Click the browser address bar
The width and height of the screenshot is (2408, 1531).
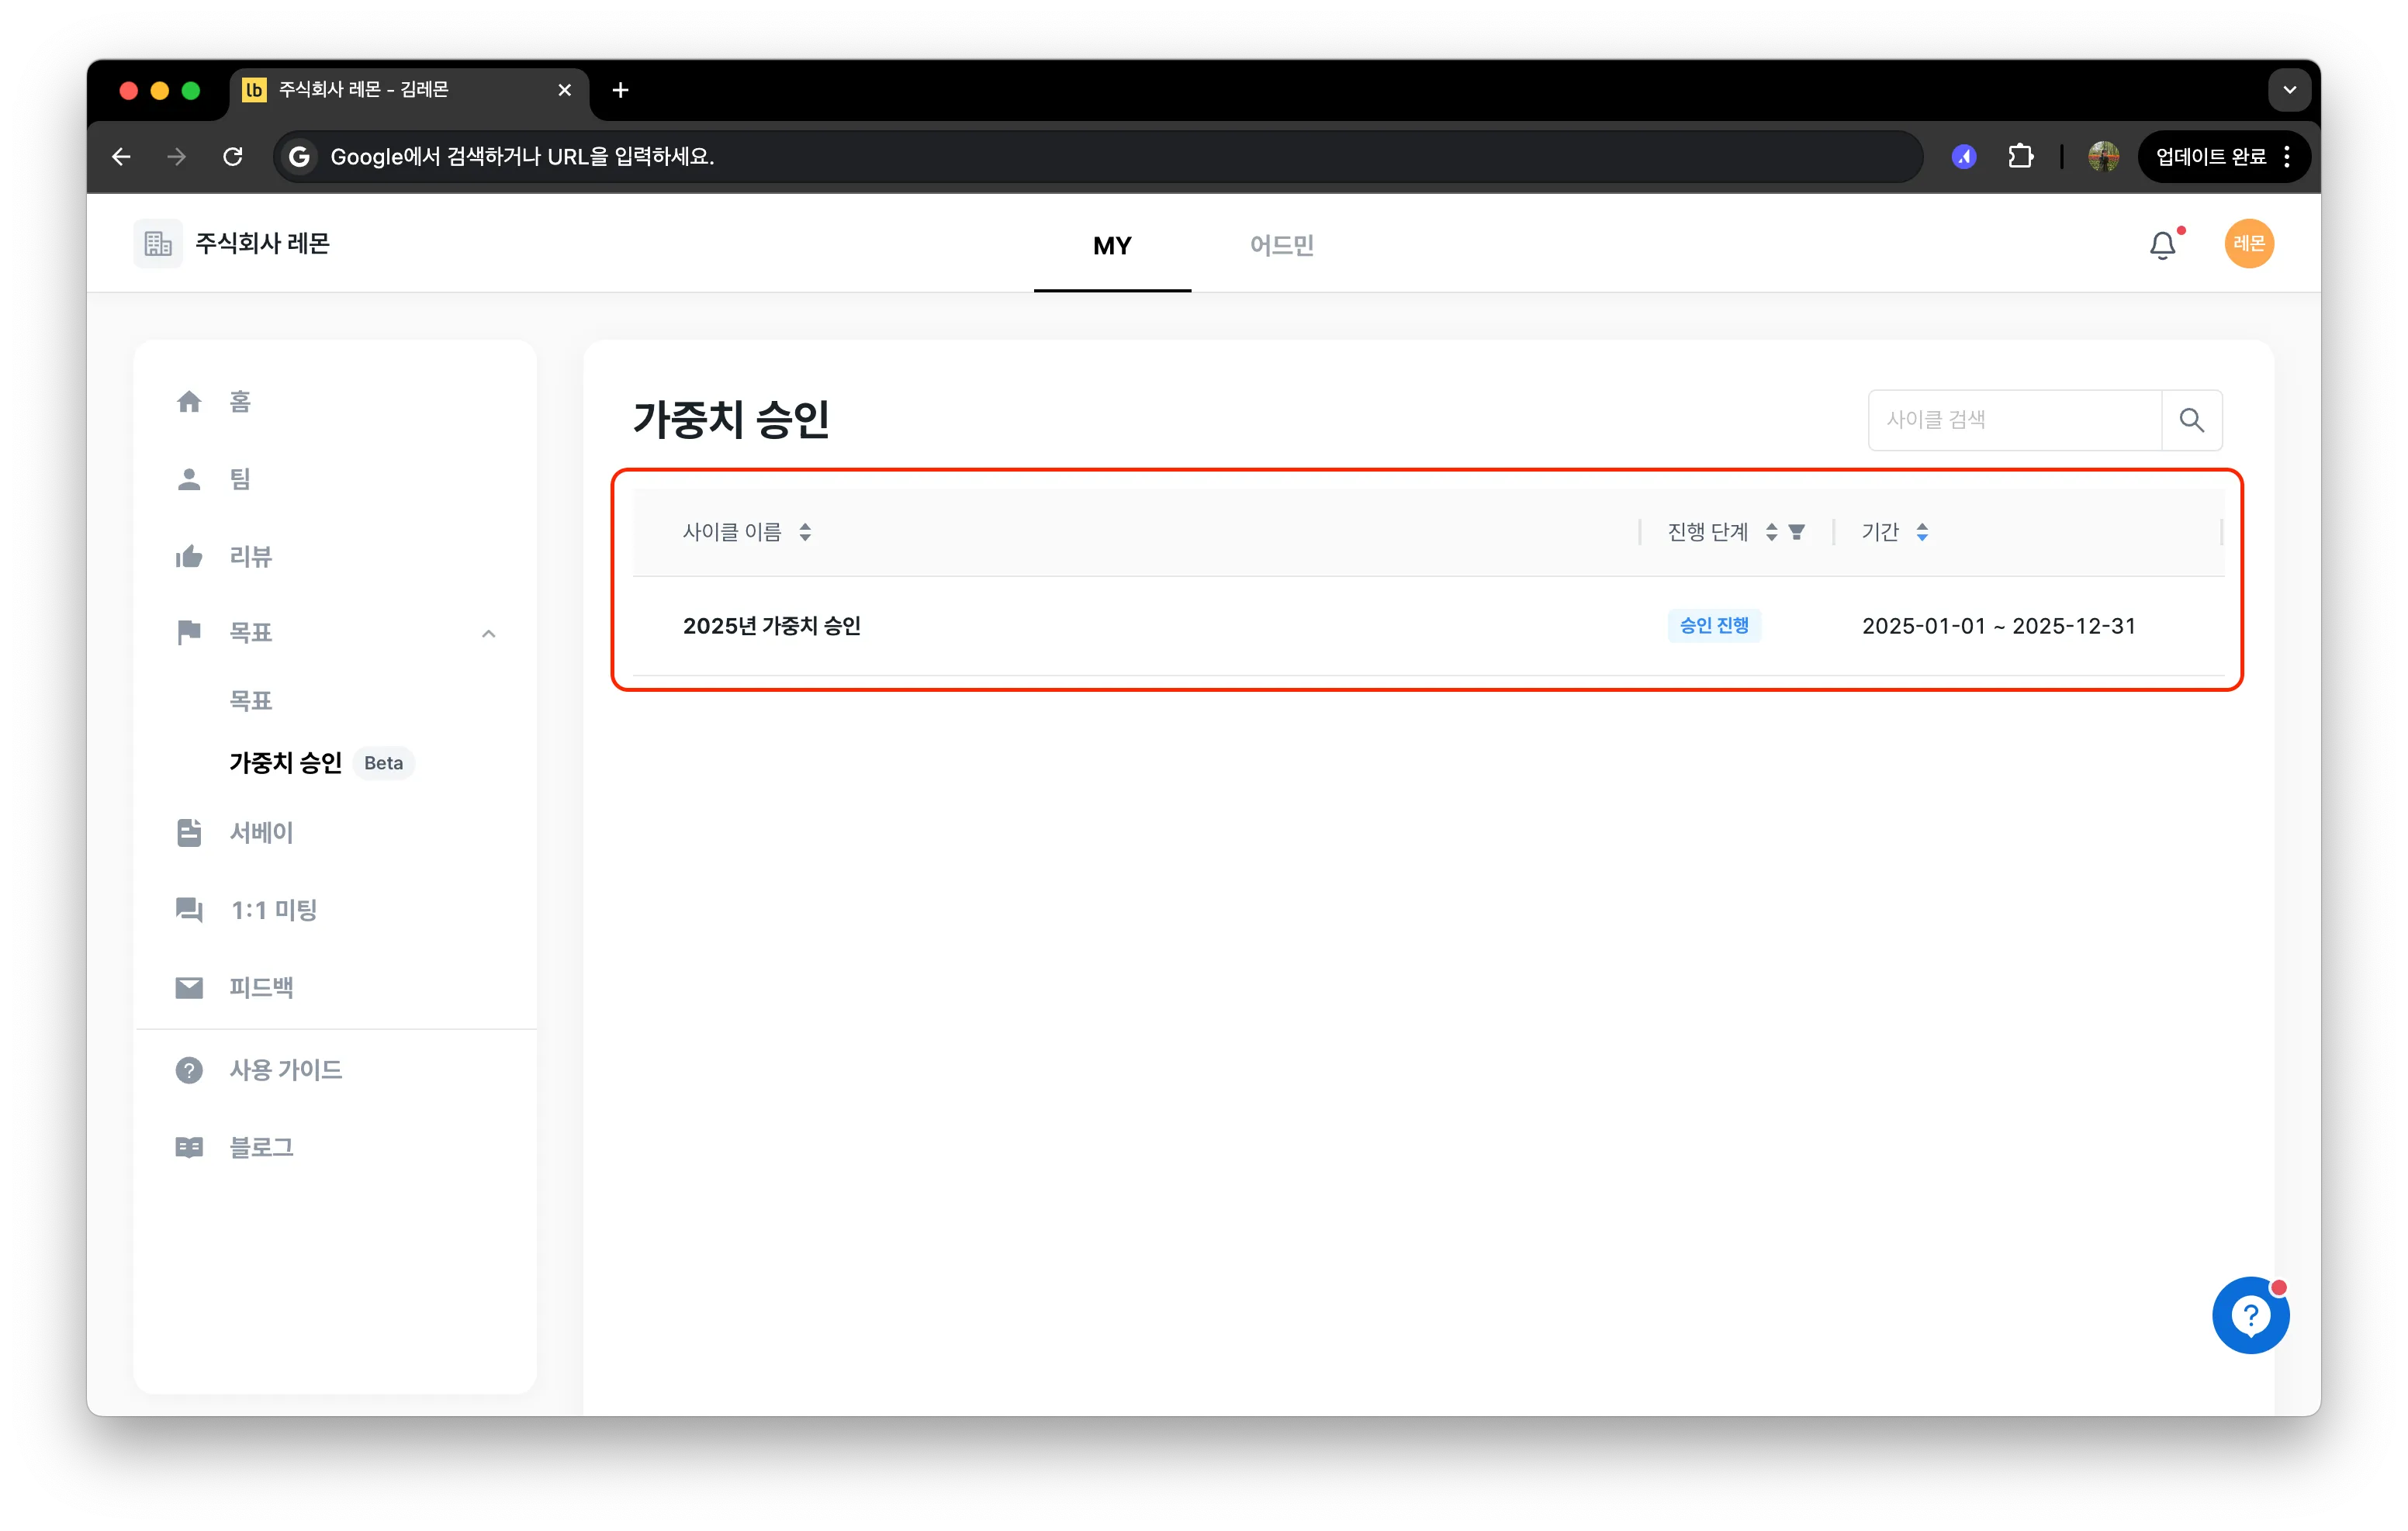pyautogui.click(x=1097, y=156)
